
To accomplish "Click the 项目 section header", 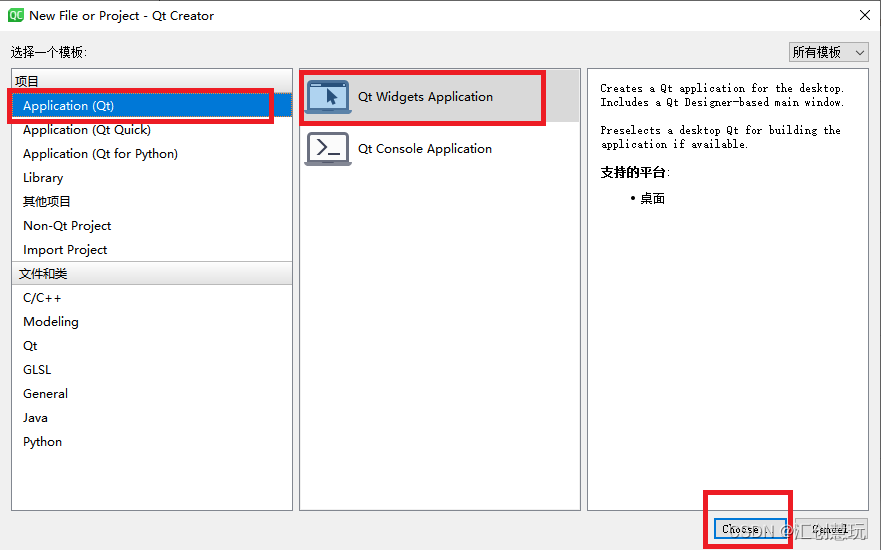I will [x=152, y=81].
